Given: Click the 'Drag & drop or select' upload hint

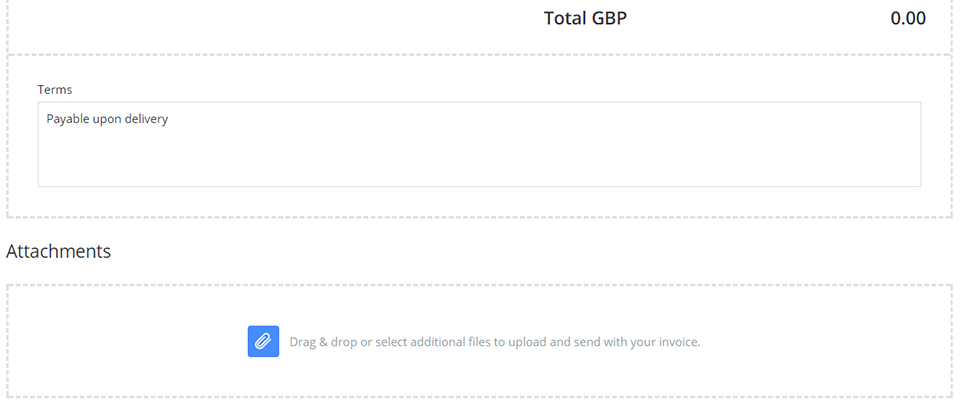Looking at the screenshot, I should pos(495,342).
